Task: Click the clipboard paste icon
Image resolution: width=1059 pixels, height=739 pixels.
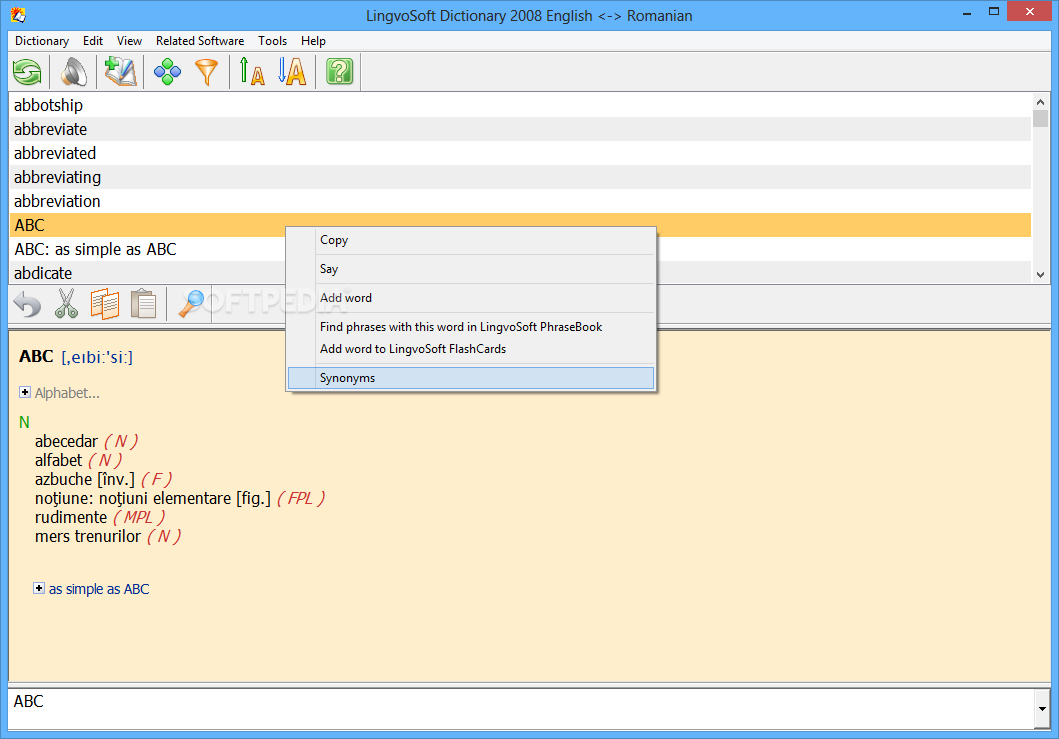Action: (x=143, y=304)
